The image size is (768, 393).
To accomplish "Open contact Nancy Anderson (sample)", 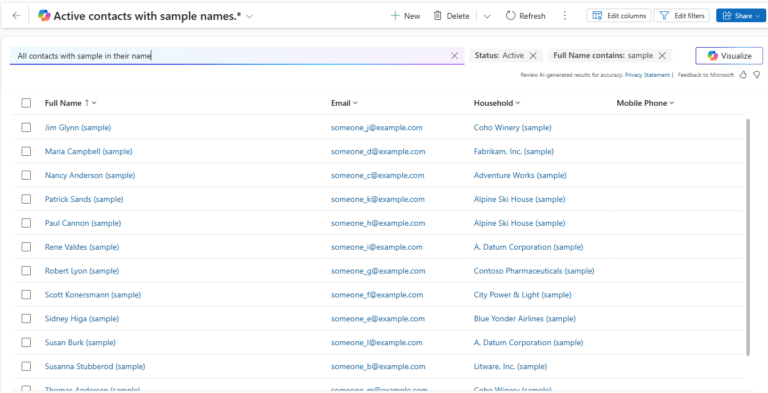I will click(x=90, y=175).
